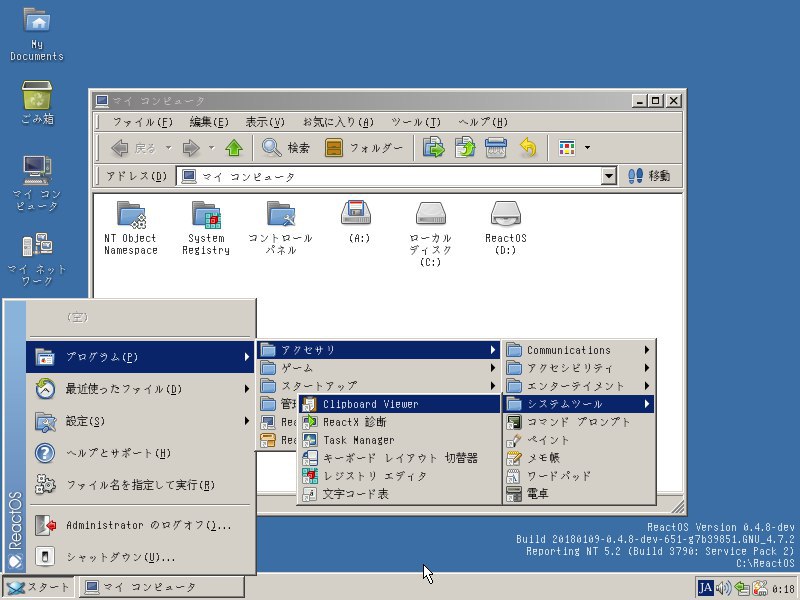Expand ゲーム programs submenu

pyautogui.click(x=378, y=368)
